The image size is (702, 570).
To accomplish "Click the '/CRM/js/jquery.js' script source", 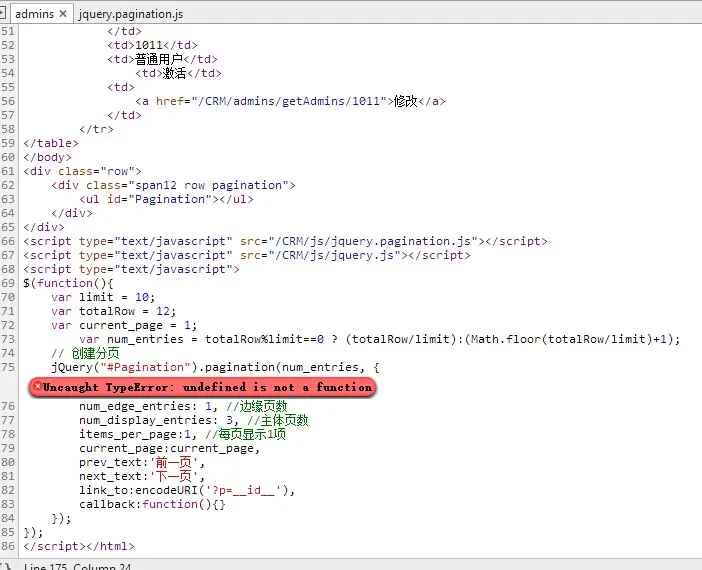I will tap(335, 255).
